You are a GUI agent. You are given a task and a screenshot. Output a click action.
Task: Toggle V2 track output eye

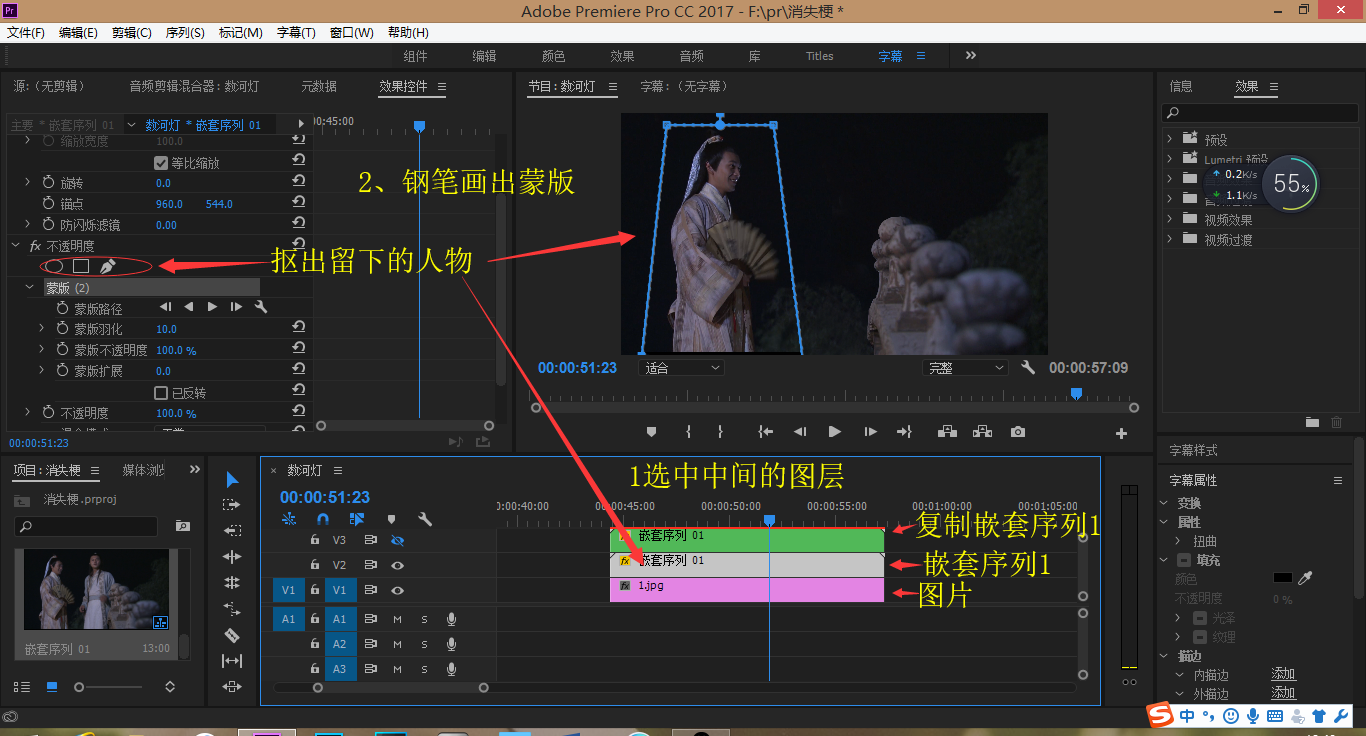(397, 565)
